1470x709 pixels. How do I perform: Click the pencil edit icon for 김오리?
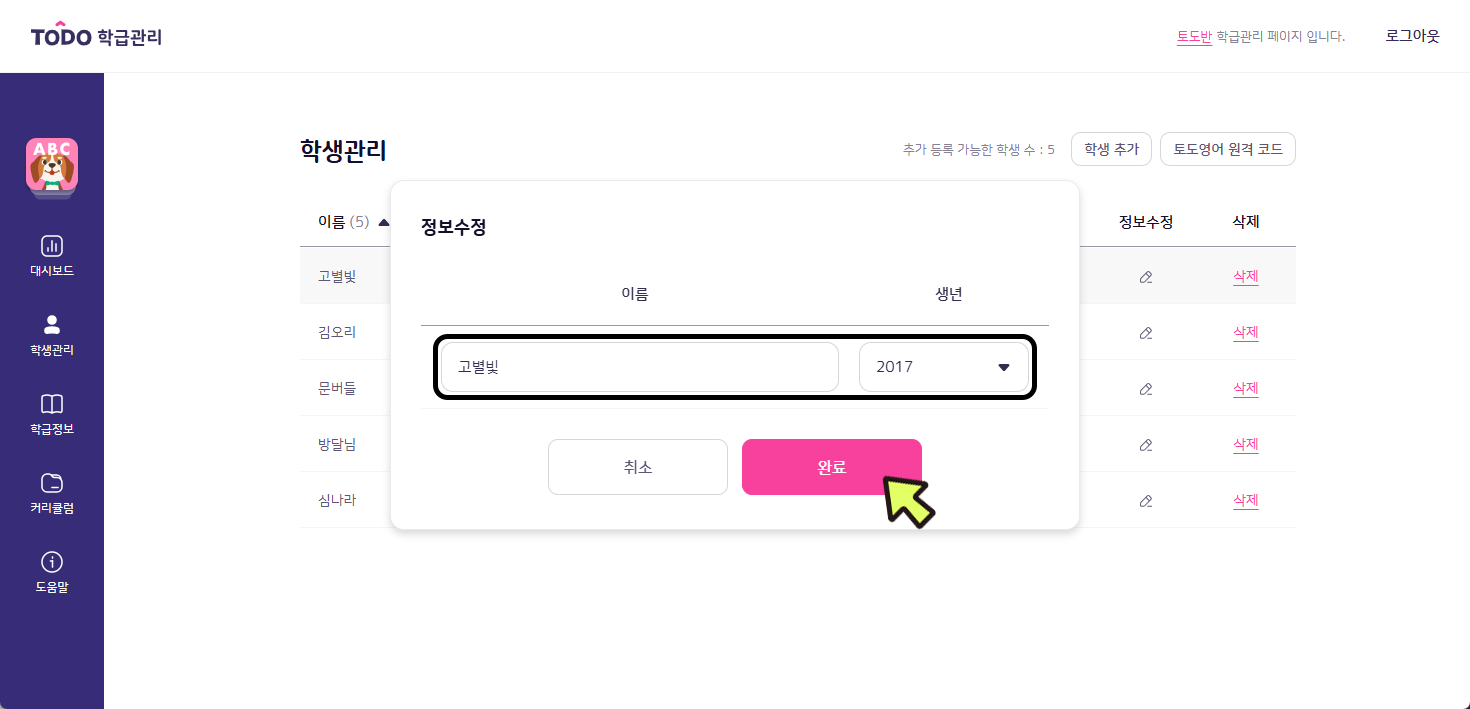pyautogui.click(x=1146, y=333)
